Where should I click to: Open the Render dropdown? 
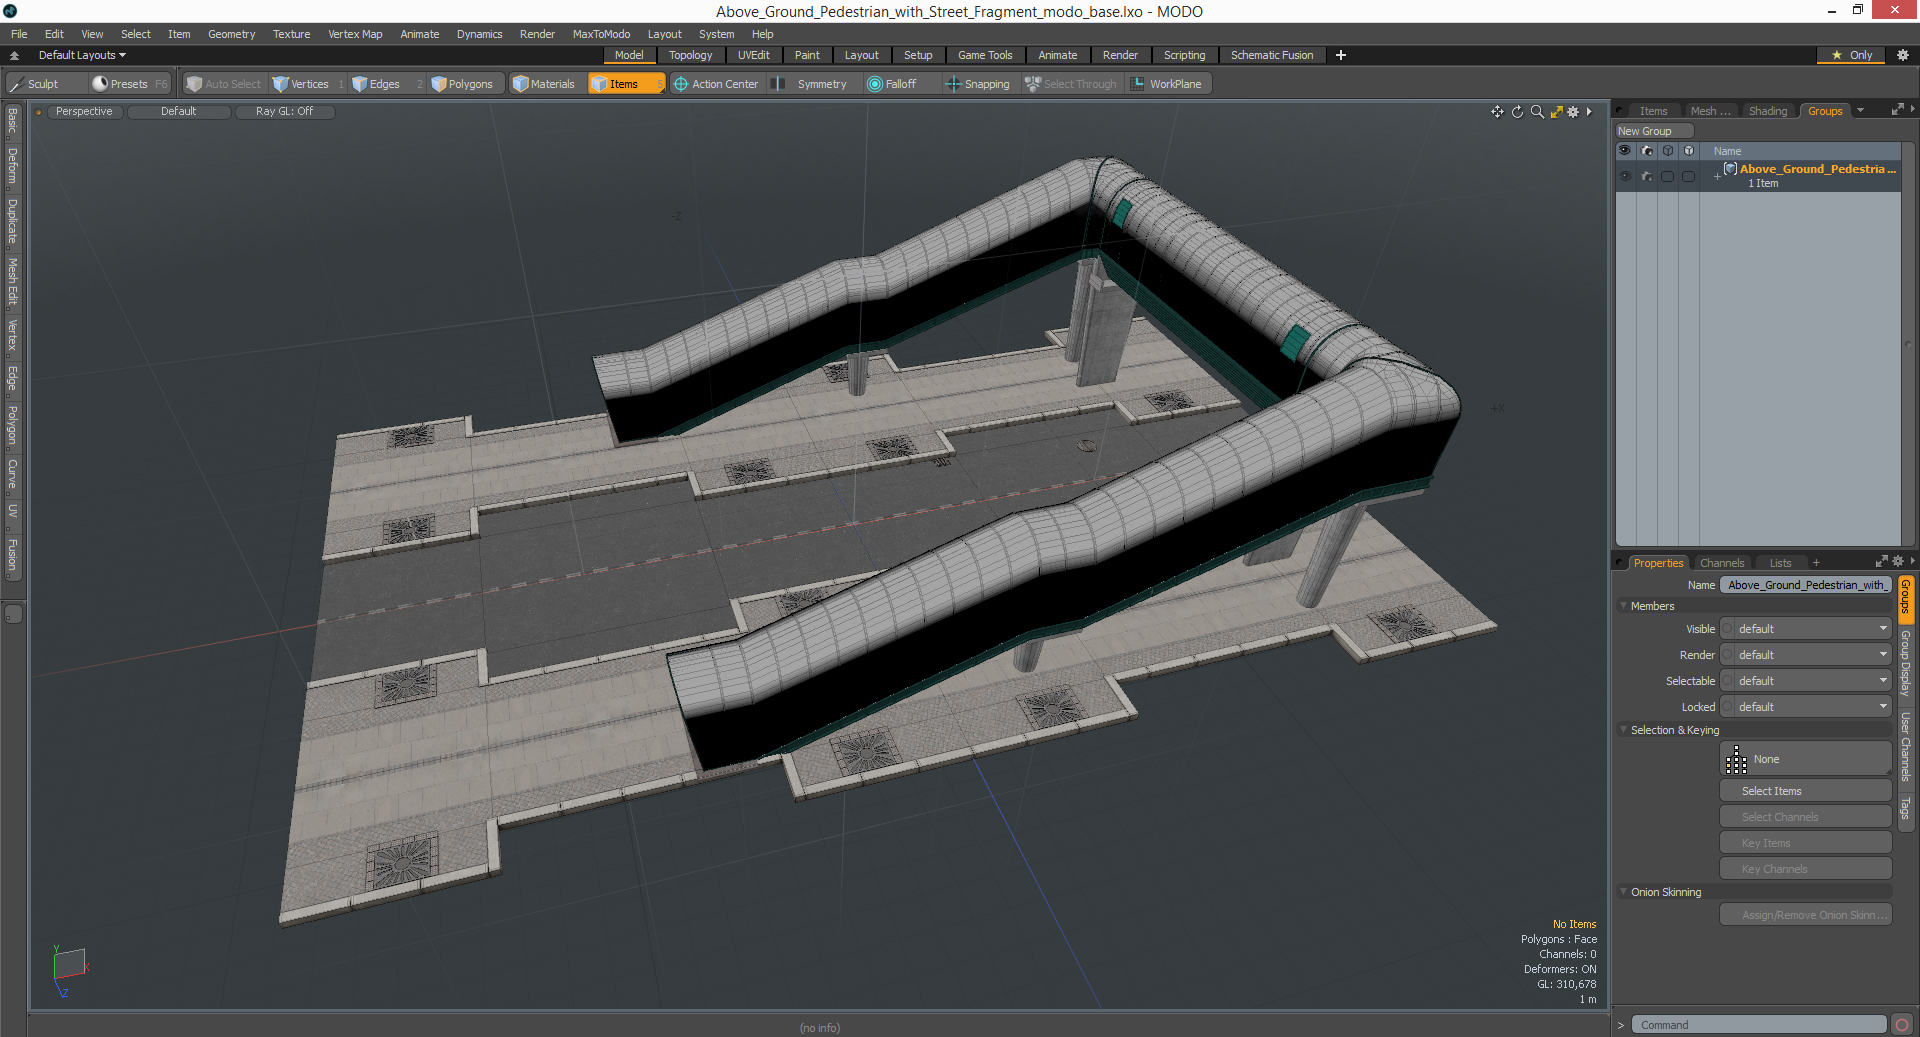pos(1812,655)
